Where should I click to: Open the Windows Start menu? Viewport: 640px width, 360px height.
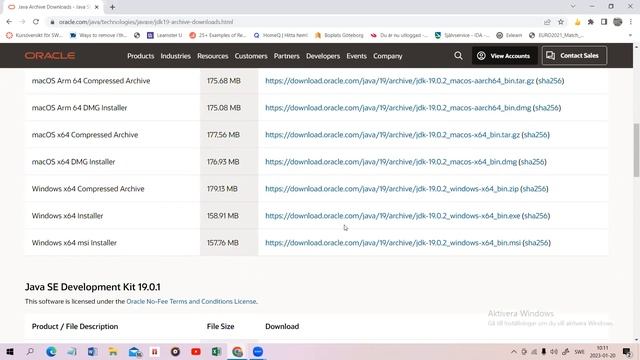10,351
